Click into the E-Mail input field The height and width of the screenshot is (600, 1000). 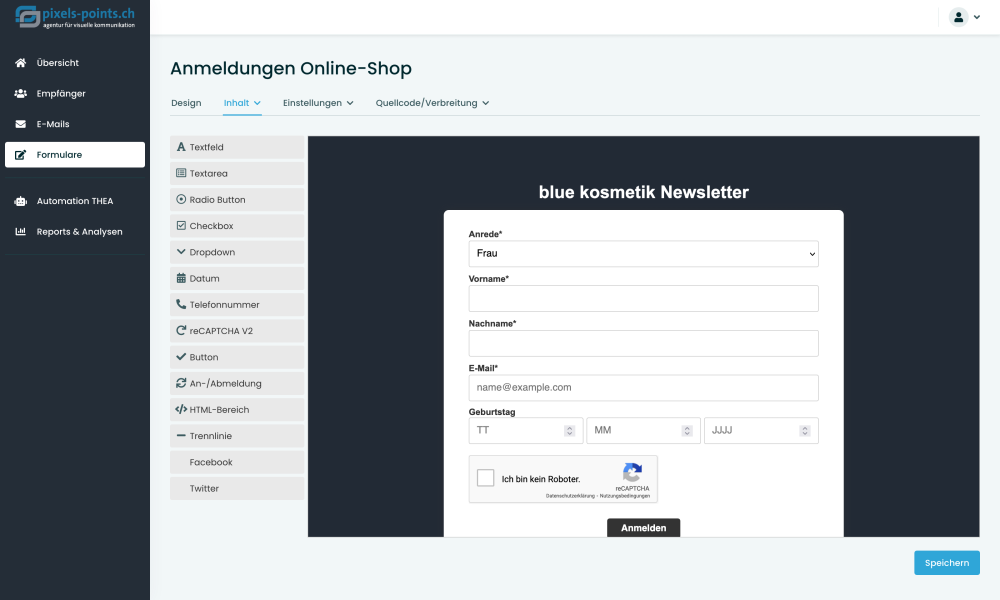click(643, 388)
